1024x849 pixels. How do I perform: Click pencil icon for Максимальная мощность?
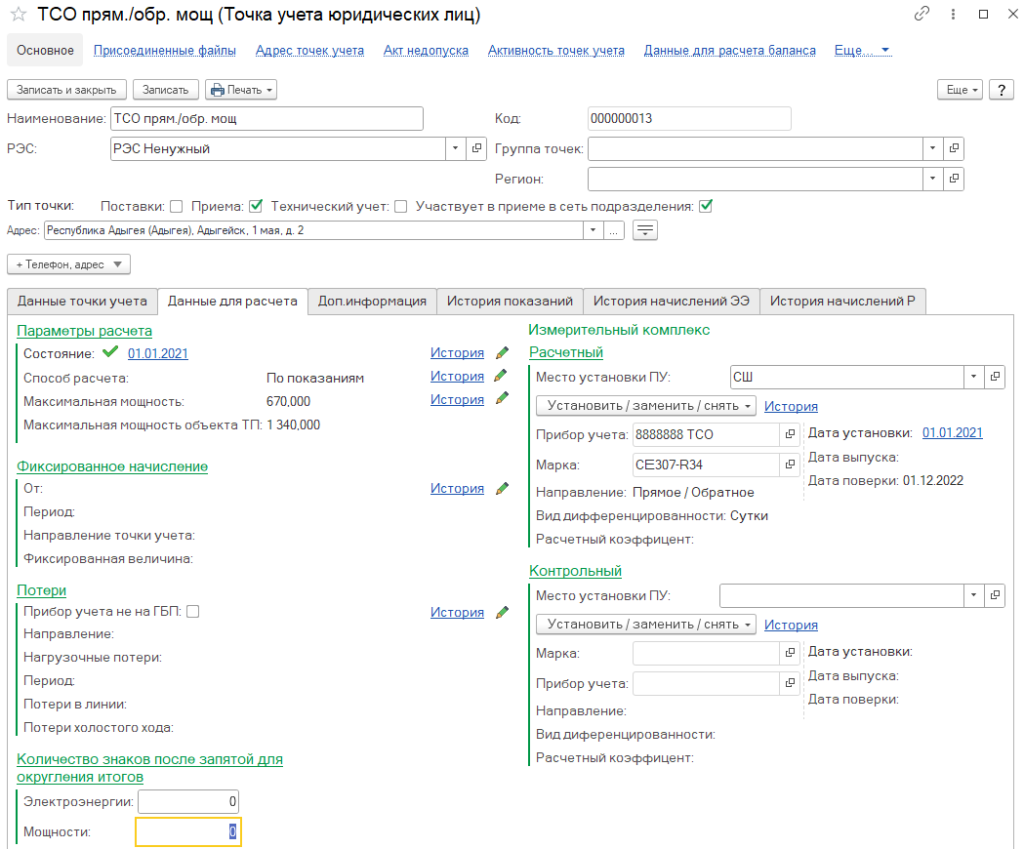coord(502,399)
